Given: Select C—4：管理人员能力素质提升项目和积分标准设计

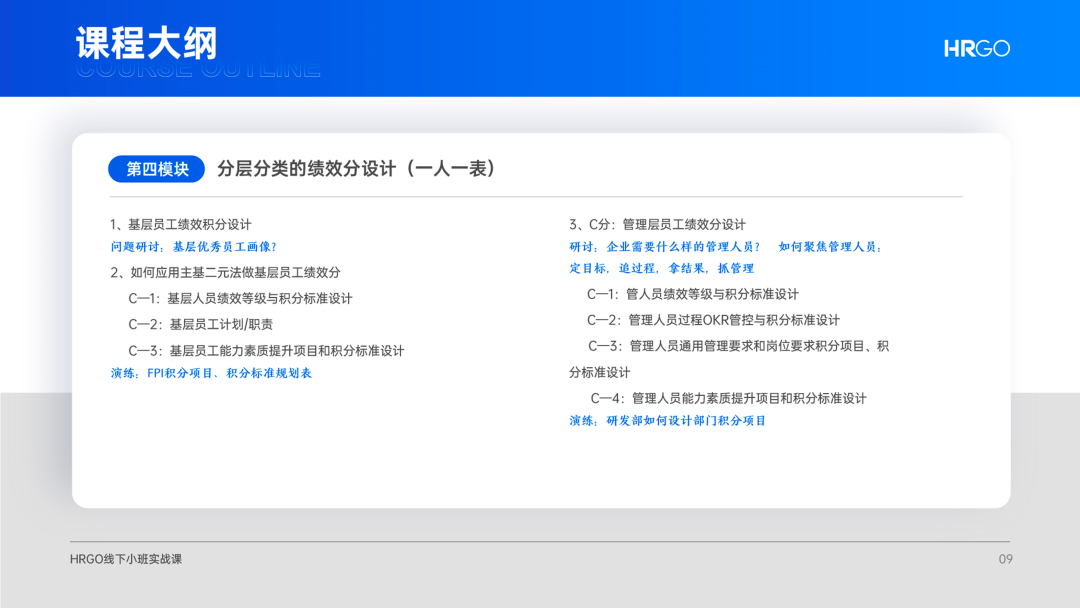Looking at the screenshot, I should click(x=728, y=398).
